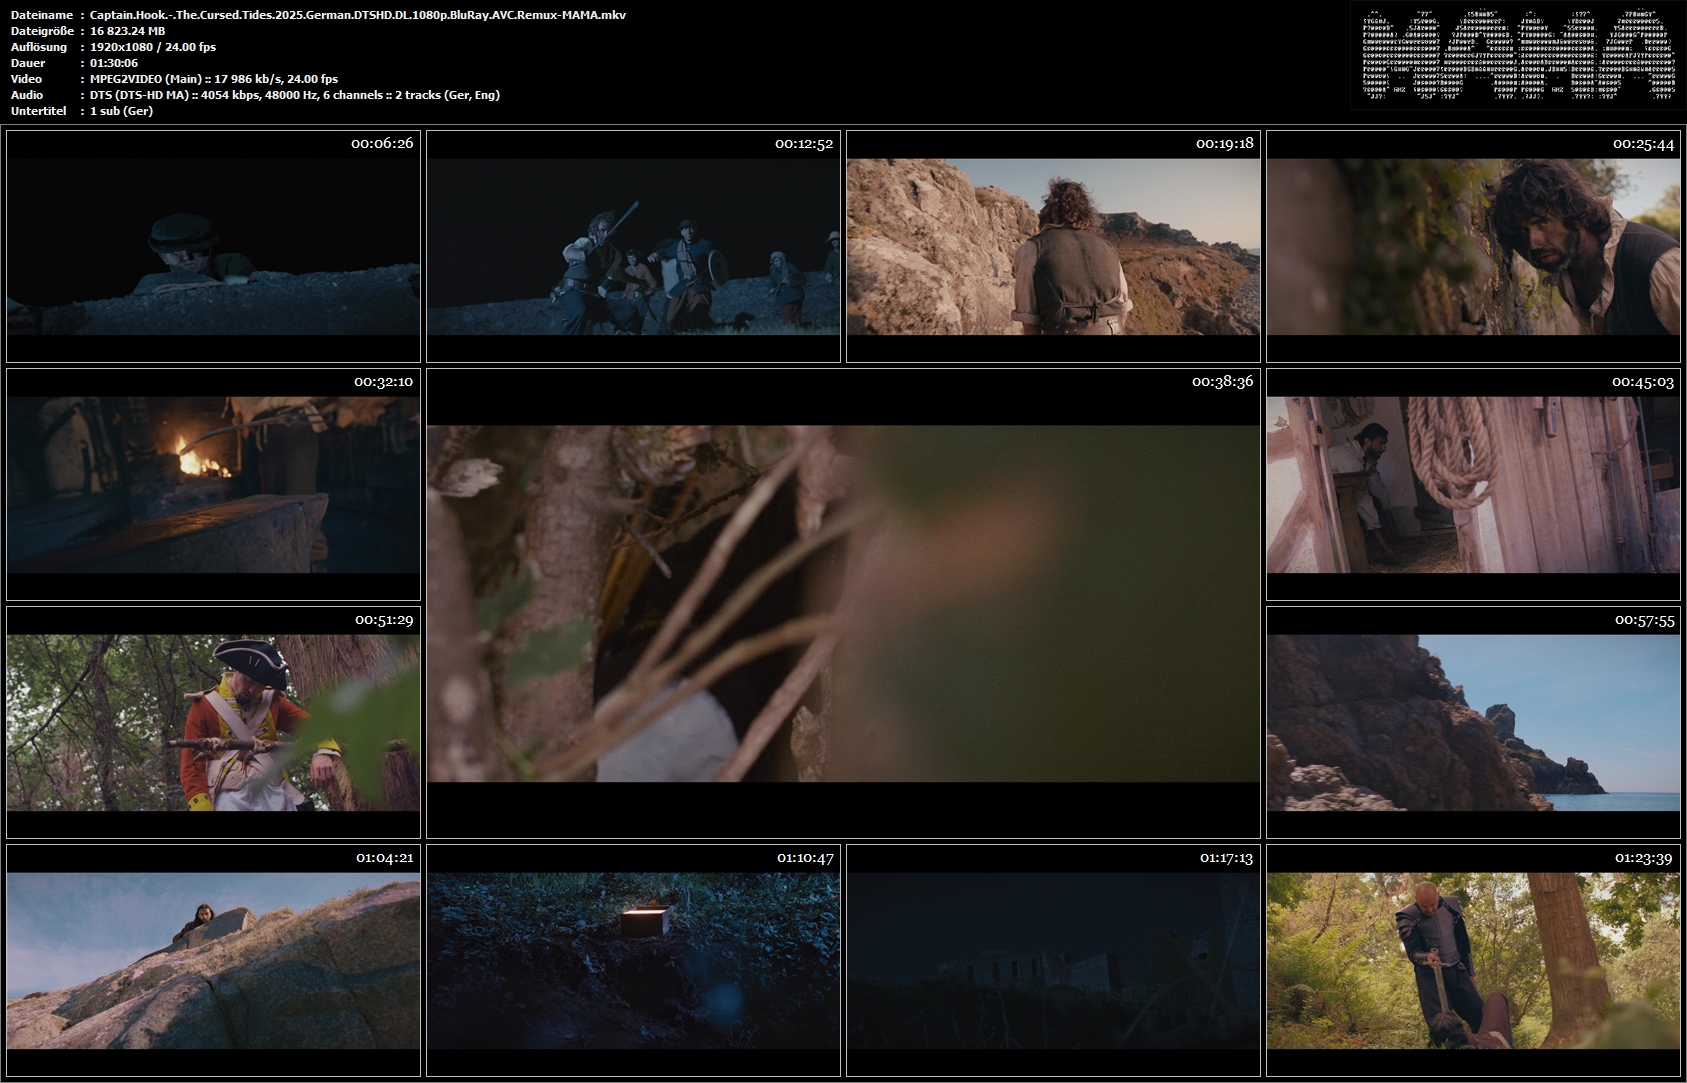This screenshot has width=1687, height=1083.
Task: Click the MAMA ASCII art logo
Action: (x=1514, y=55)
